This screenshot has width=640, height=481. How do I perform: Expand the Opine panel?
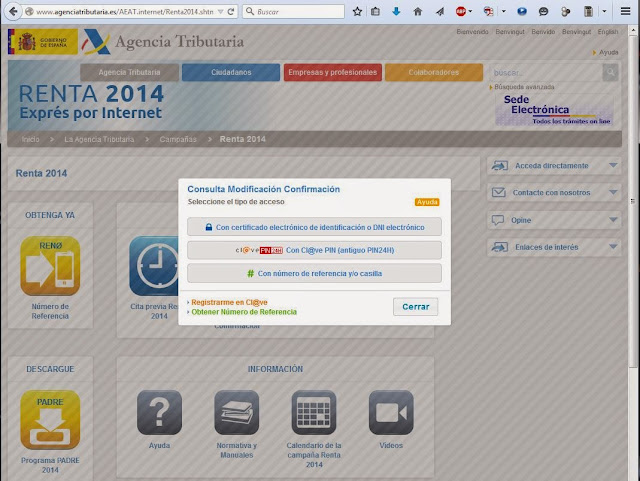(554, 220)
